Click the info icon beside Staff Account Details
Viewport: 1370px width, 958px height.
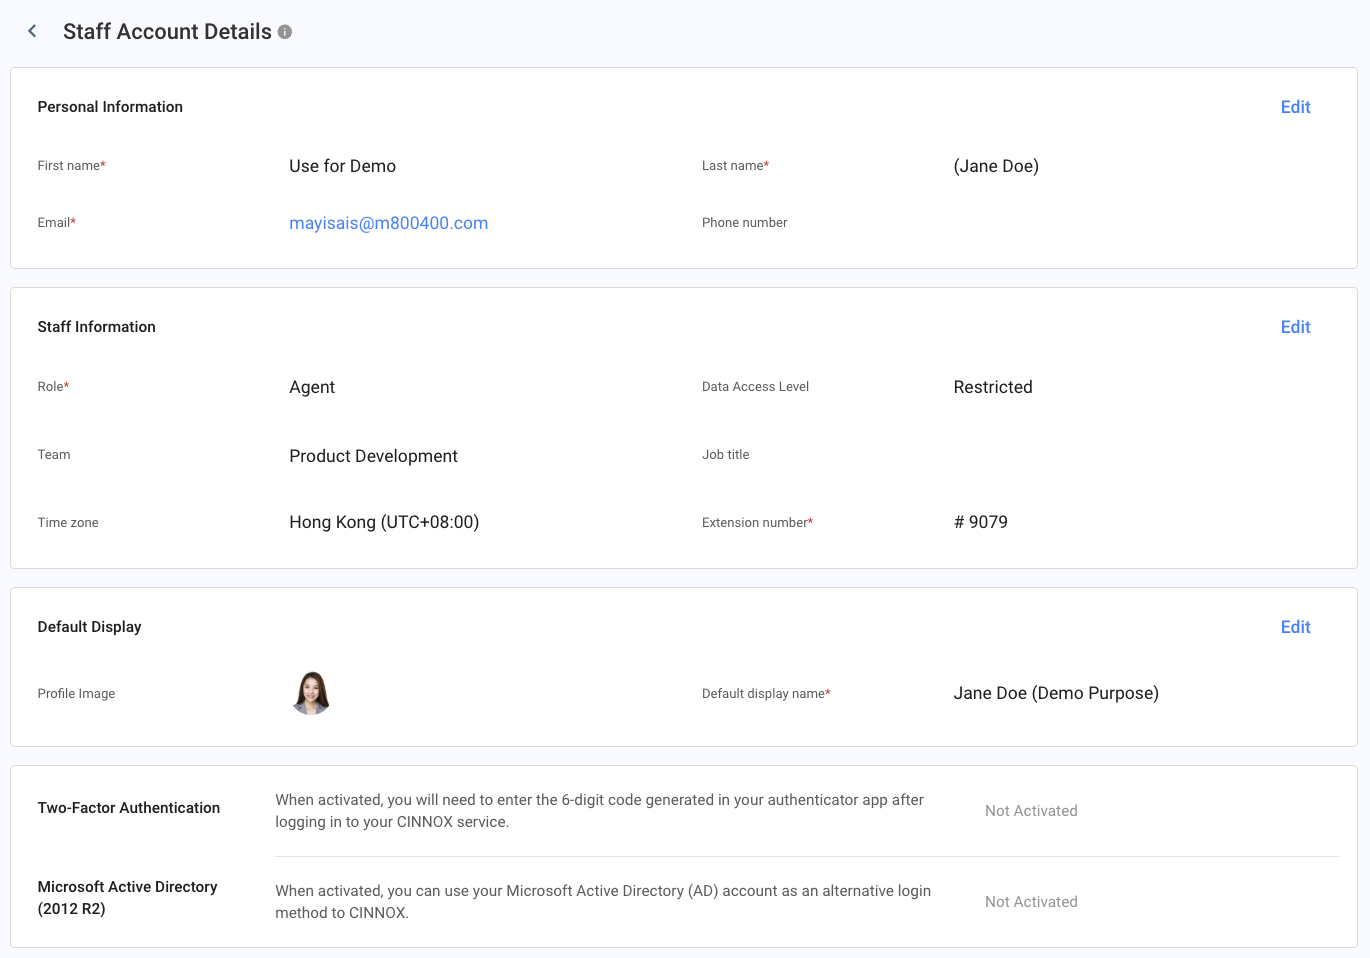(x=285, y=32)
